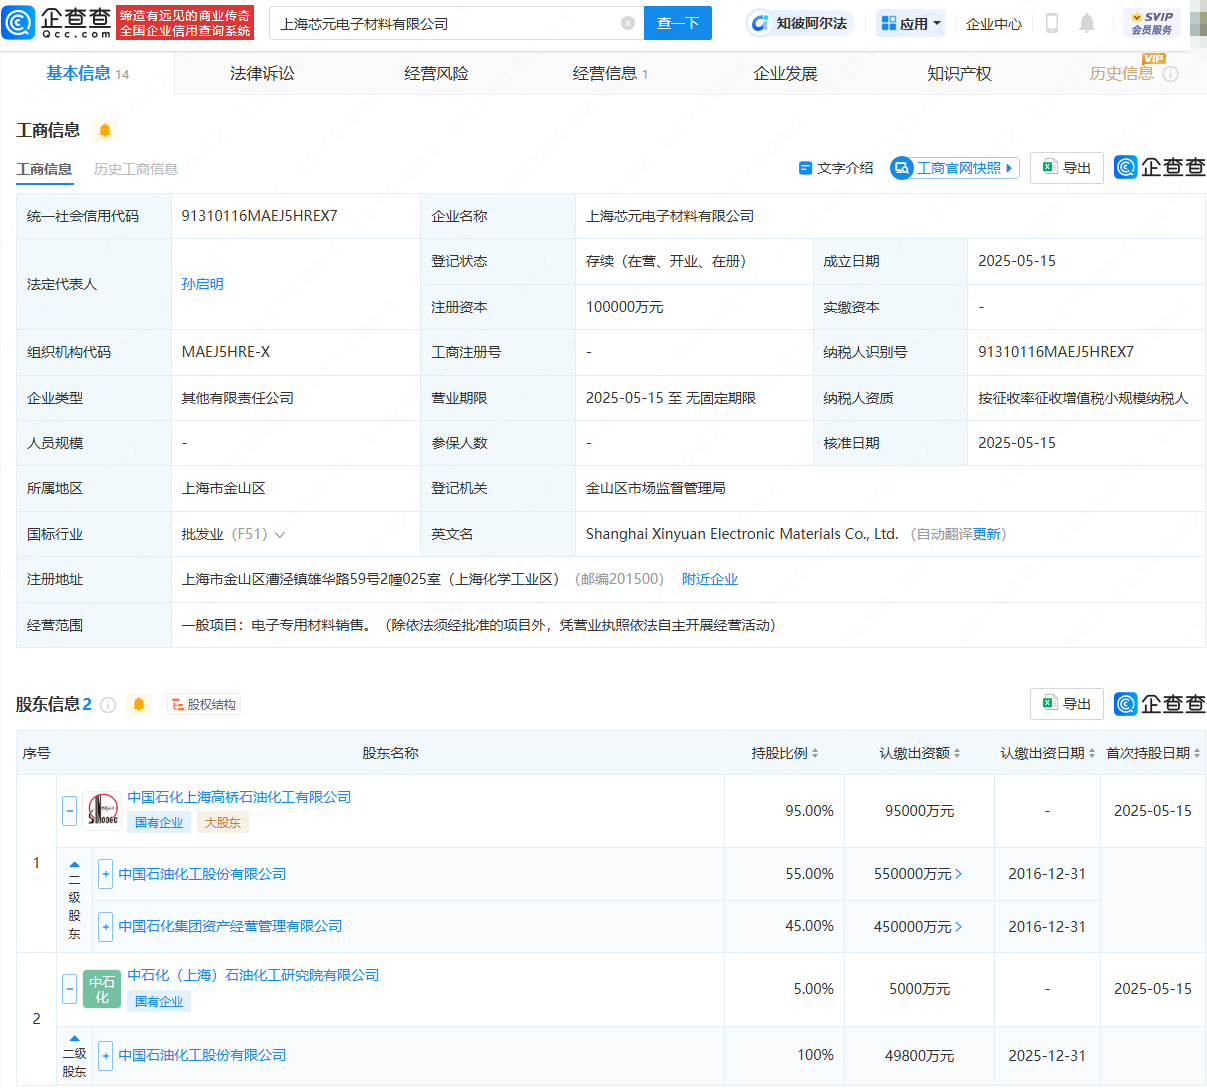Switch to 知识产权 tab
Screen dimensions: 1207x1088
(x=959, y=73)
